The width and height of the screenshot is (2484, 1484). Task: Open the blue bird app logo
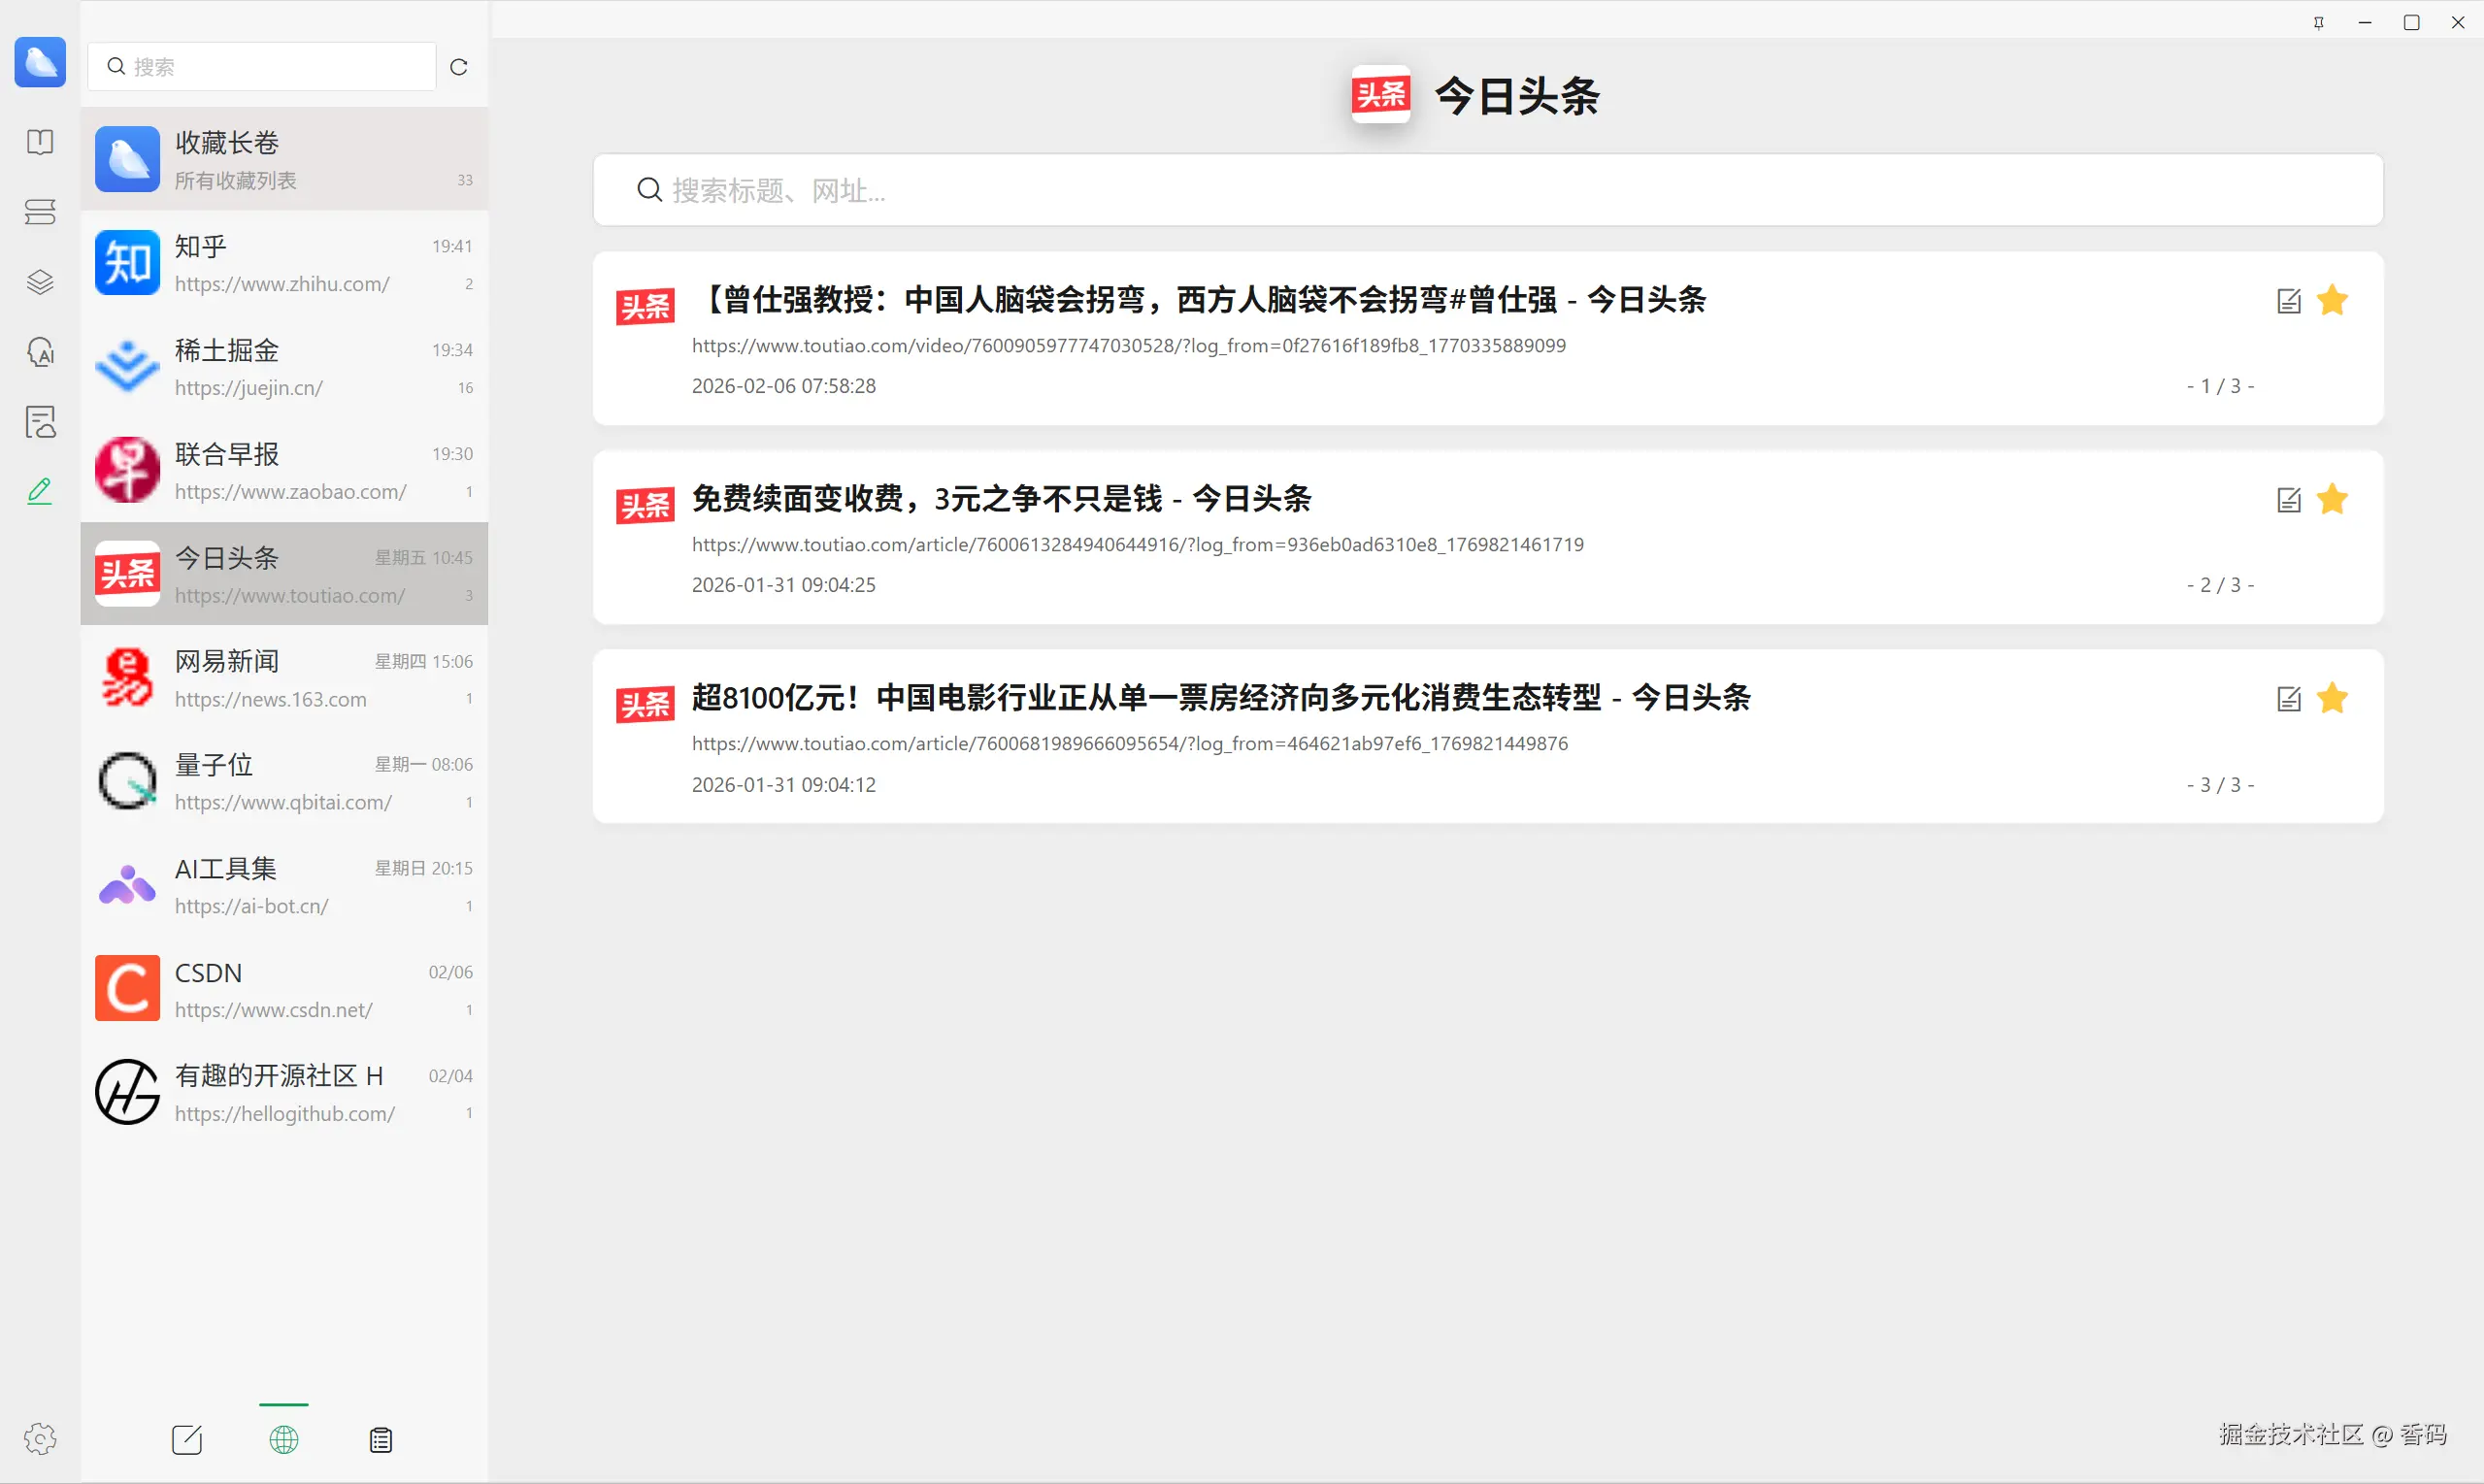40,62
